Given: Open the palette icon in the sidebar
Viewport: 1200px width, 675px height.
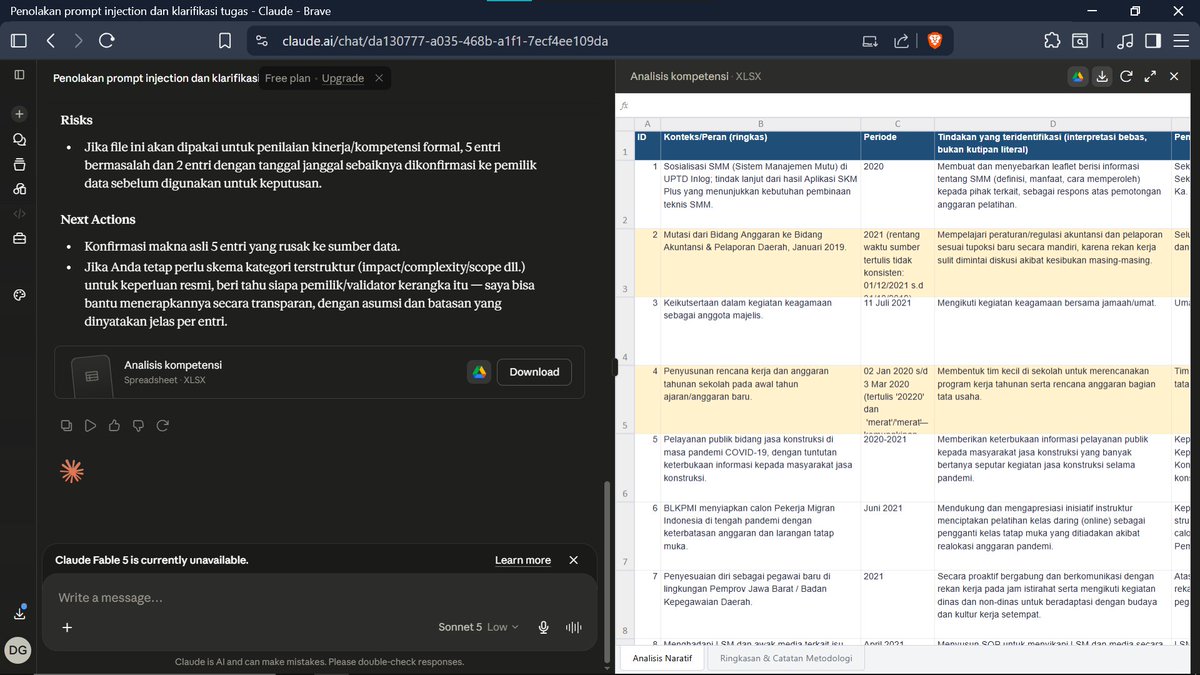Looking at the screenshot, I should 19,294.
